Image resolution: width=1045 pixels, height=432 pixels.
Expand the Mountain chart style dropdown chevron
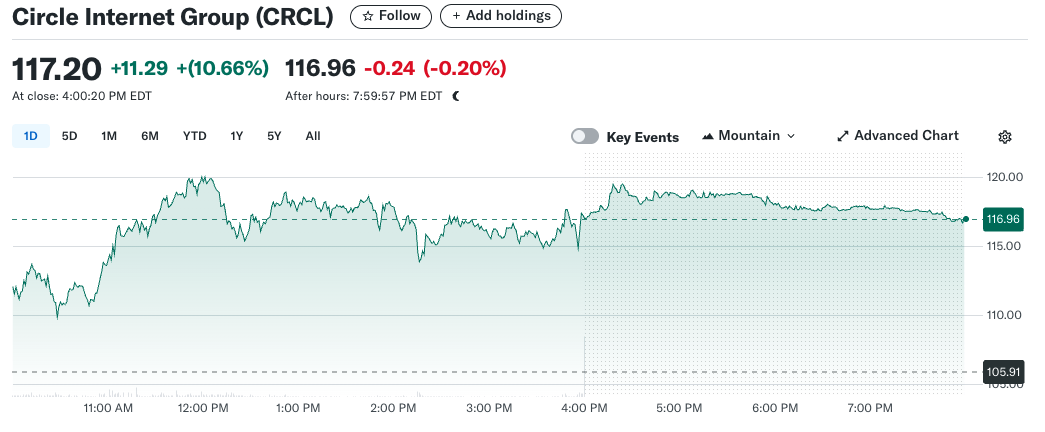click(x=791, y=136)
